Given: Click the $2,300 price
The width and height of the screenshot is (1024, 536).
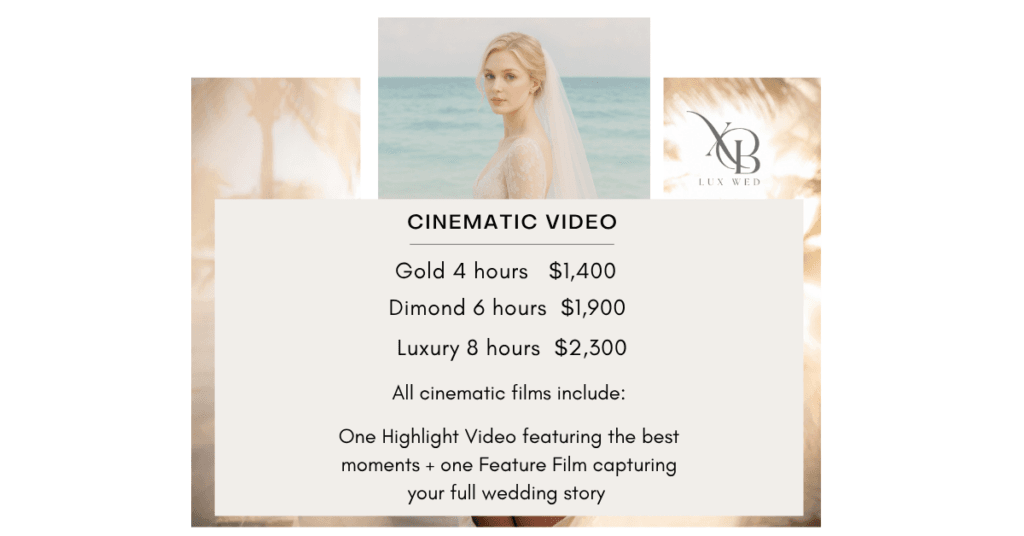Looking at the screenshot, I should 590,348.
